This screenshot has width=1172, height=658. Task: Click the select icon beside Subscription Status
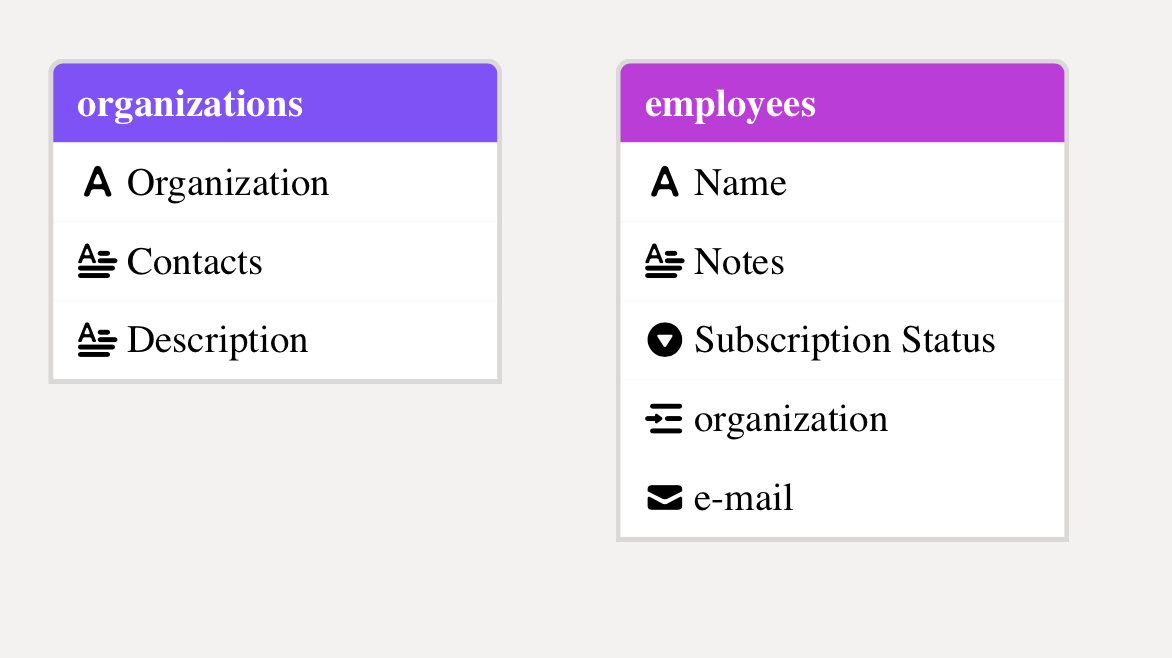pos(664,340)
